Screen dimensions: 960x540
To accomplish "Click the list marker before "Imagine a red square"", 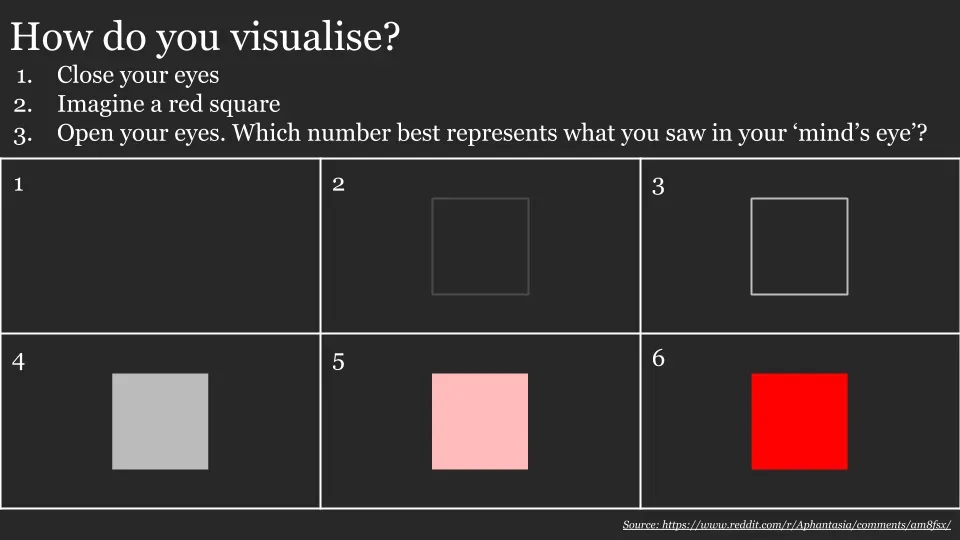I will [24, 104].
